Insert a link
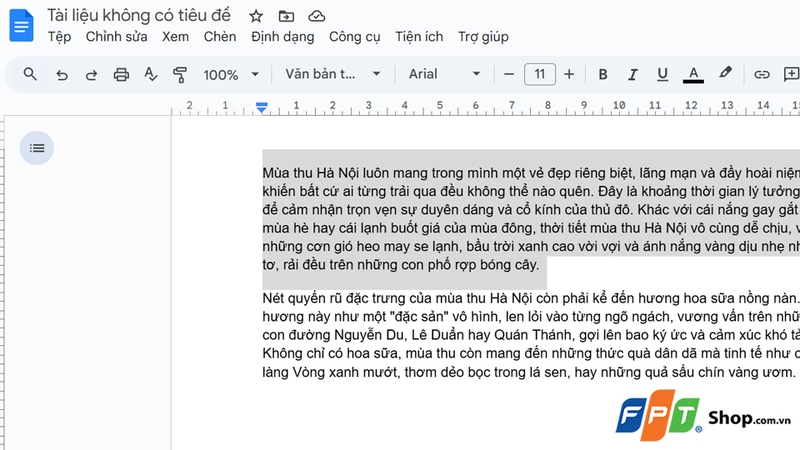 click(761, 75)
